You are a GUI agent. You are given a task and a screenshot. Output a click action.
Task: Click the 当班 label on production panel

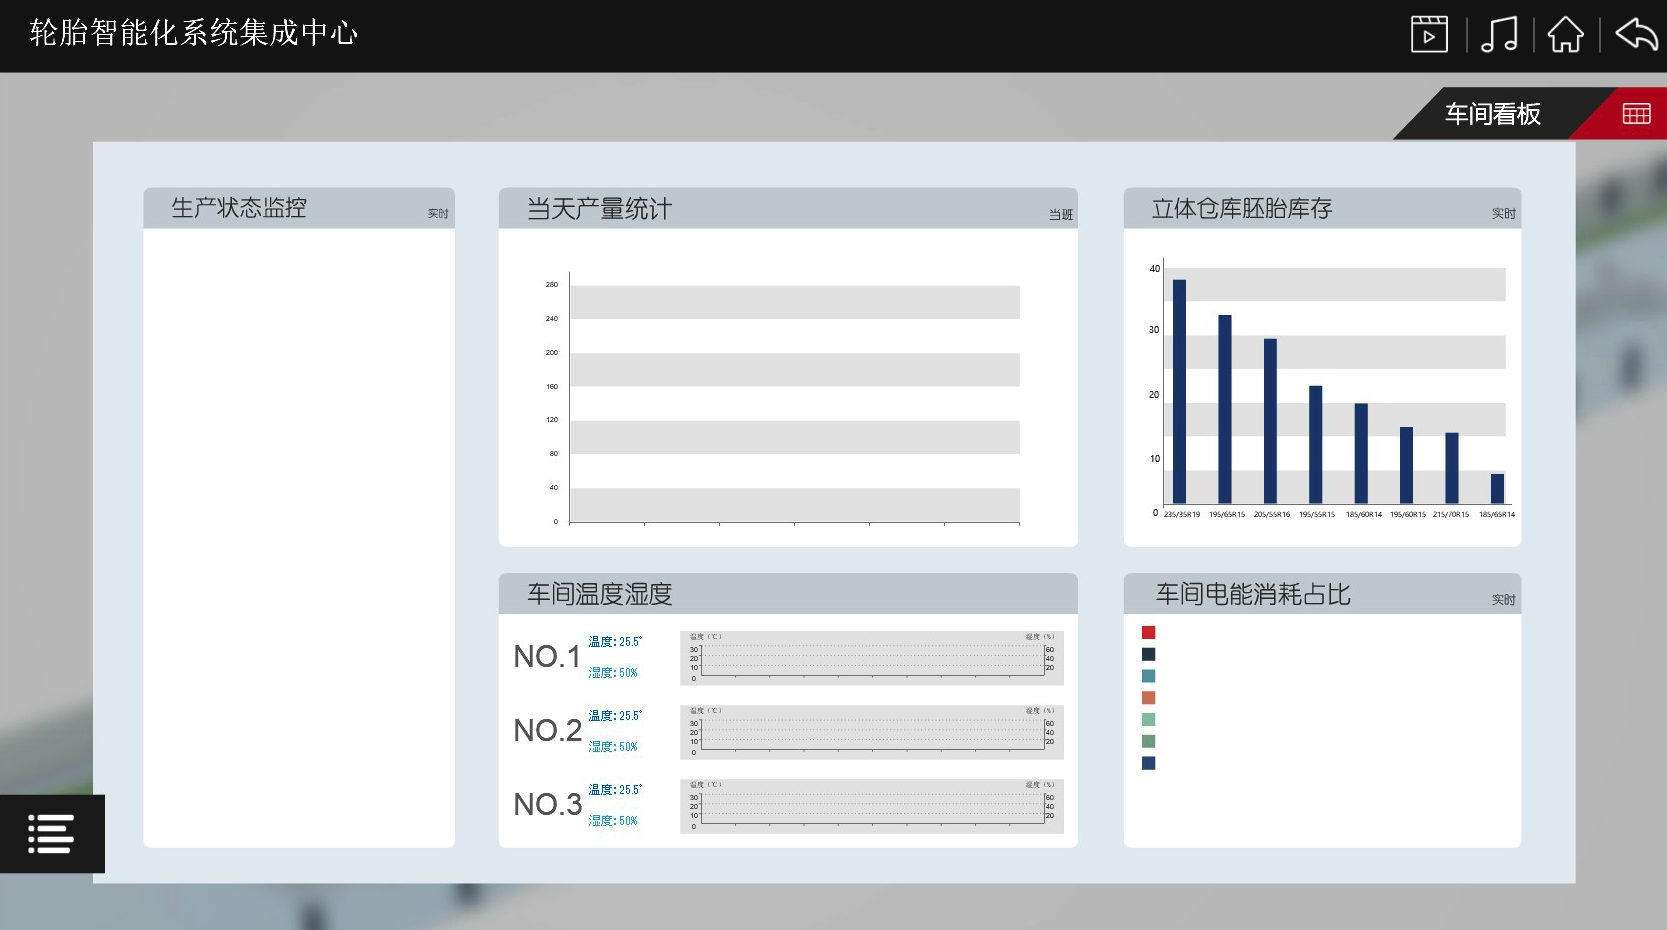[x=1060, y=215]
